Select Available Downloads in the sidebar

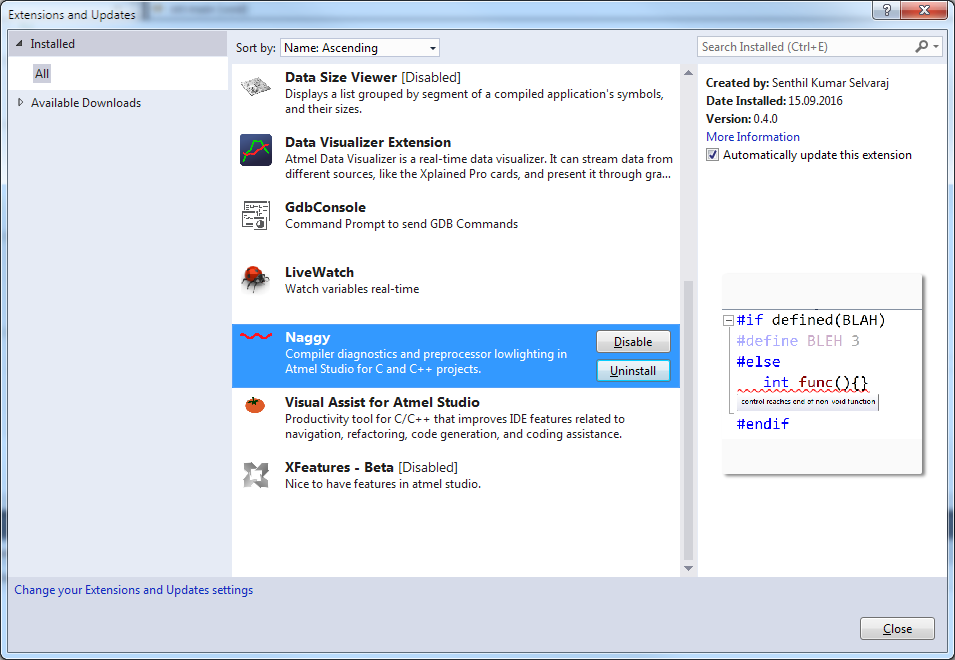pyautogui.click(x=86, y=103)
